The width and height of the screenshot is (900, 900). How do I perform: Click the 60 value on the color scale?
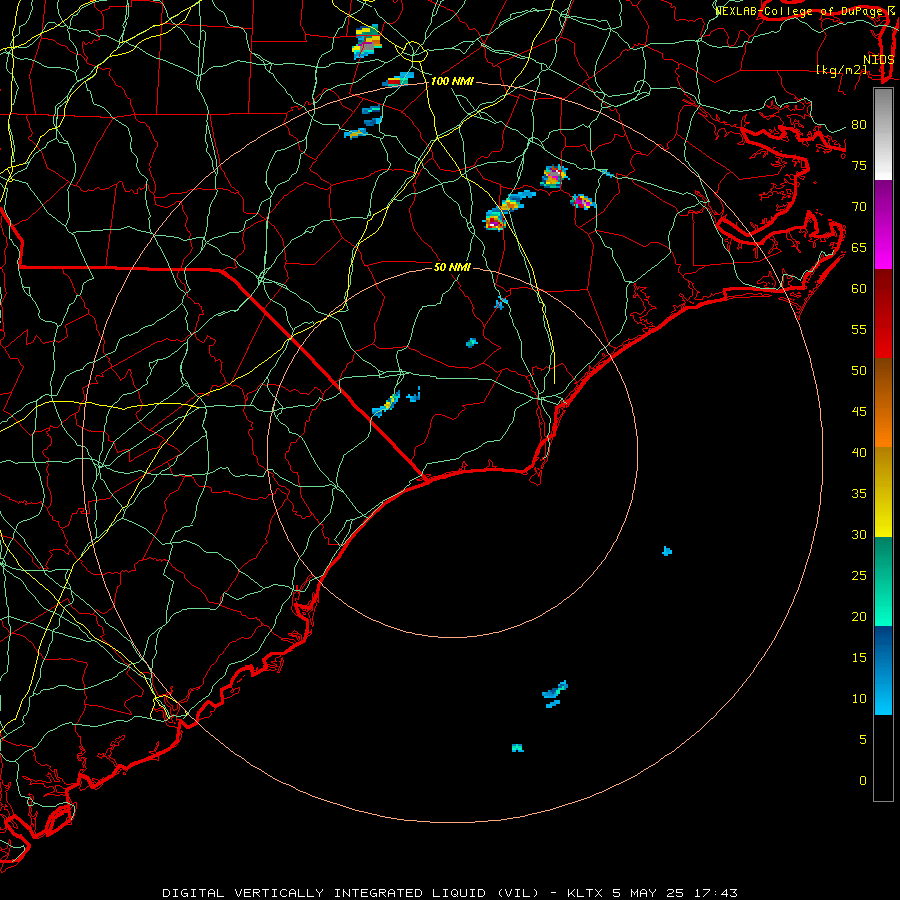tap(859, 289)
